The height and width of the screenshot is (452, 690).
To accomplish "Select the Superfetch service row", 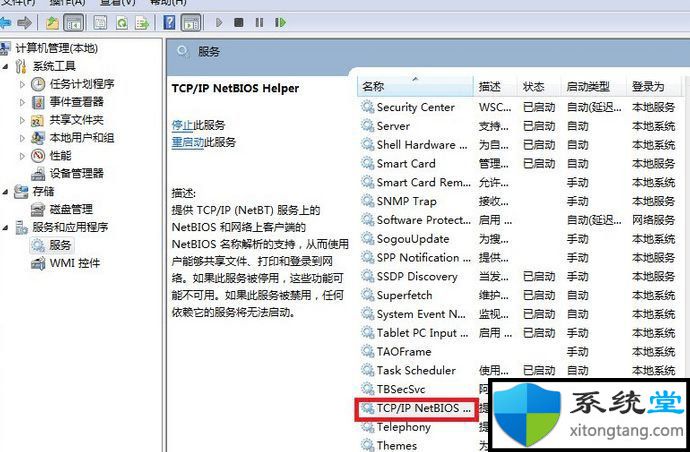I will click(x=519, y=295).
